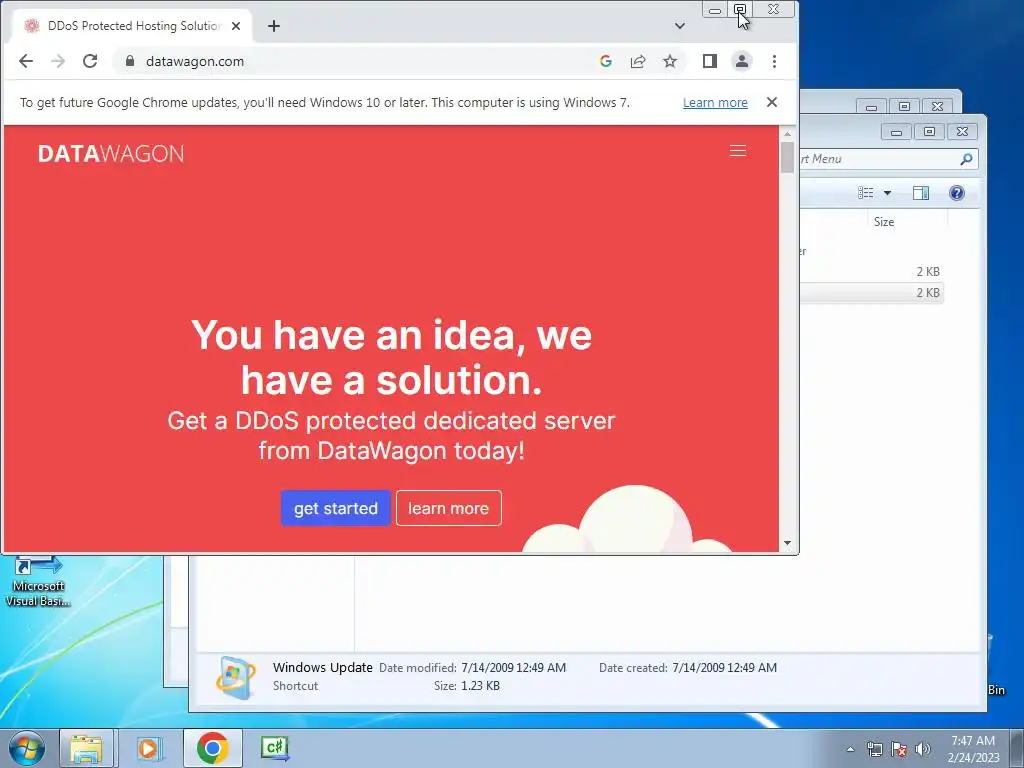Click the get started button

pos(336,508)
